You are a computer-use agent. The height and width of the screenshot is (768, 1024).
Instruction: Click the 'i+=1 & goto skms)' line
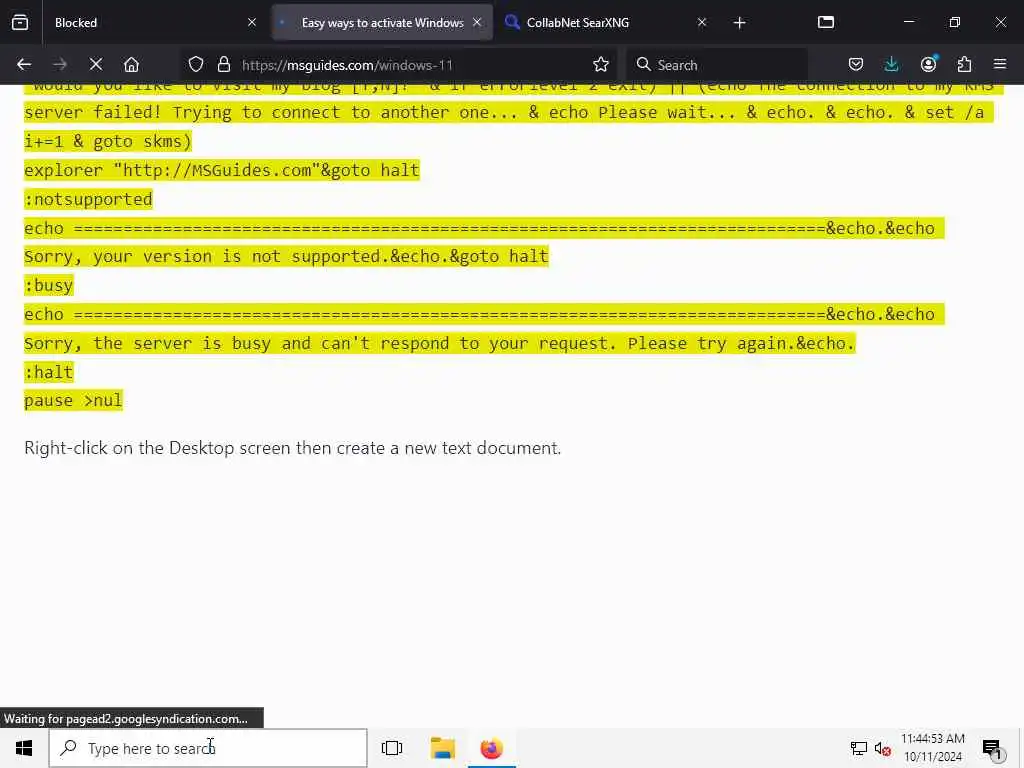point(108,142)
